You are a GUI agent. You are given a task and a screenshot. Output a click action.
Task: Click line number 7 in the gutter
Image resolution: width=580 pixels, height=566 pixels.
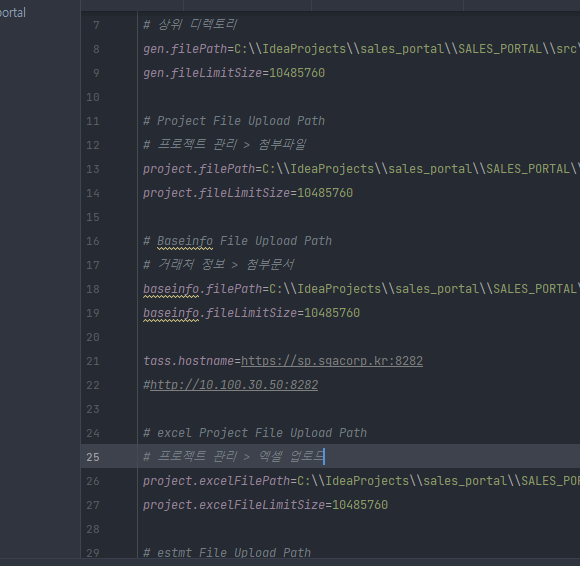[96, 26]
